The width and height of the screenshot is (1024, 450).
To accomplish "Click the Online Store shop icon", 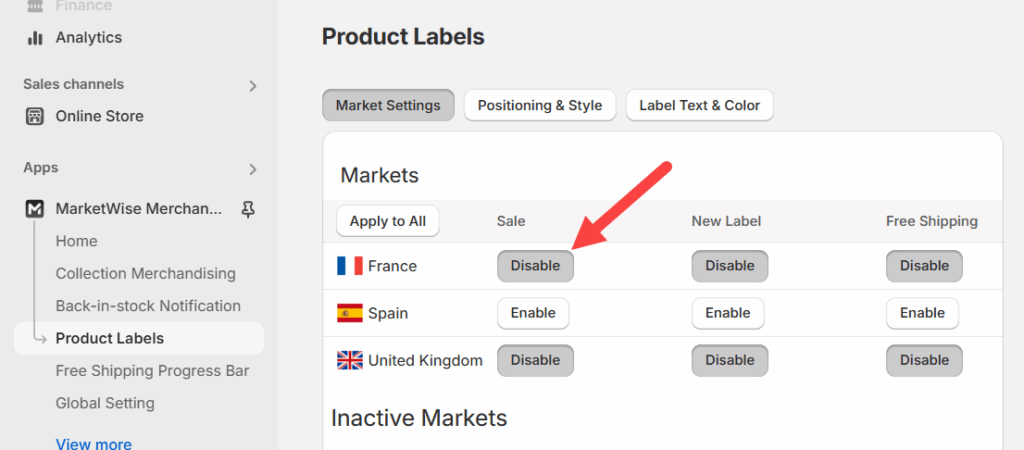I will [x=35, y=116].
